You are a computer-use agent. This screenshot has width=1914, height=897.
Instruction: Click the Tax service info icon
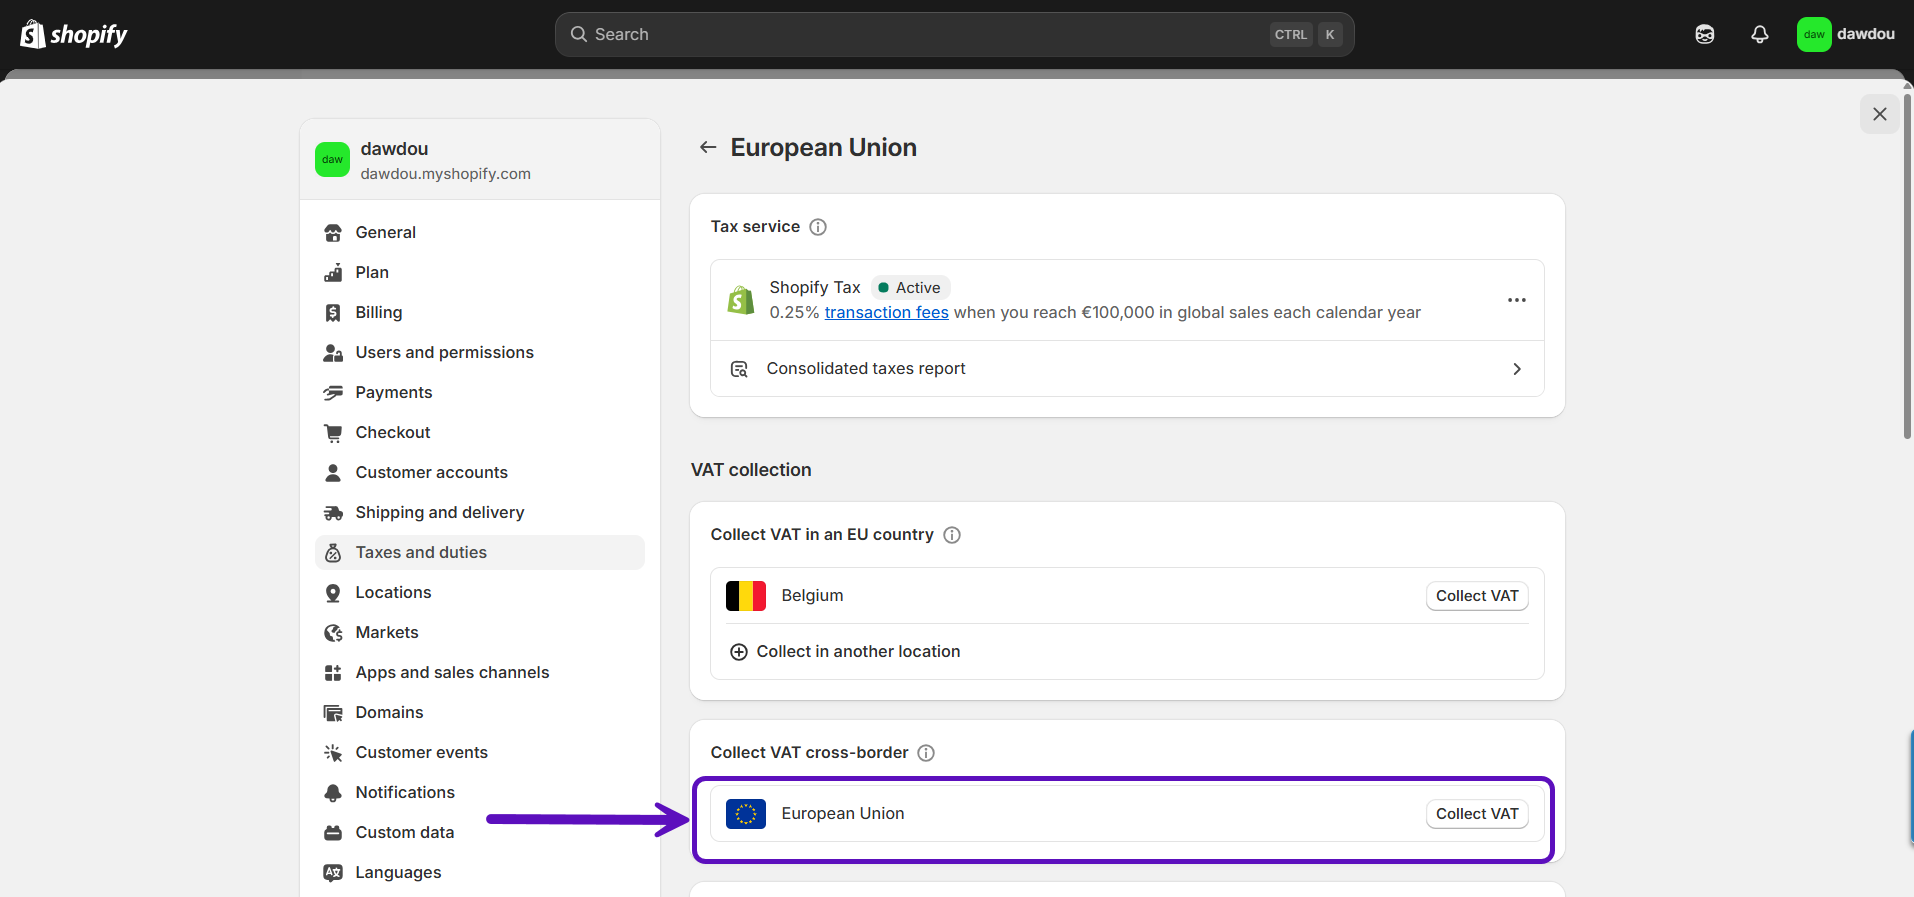tap(817, 227)
